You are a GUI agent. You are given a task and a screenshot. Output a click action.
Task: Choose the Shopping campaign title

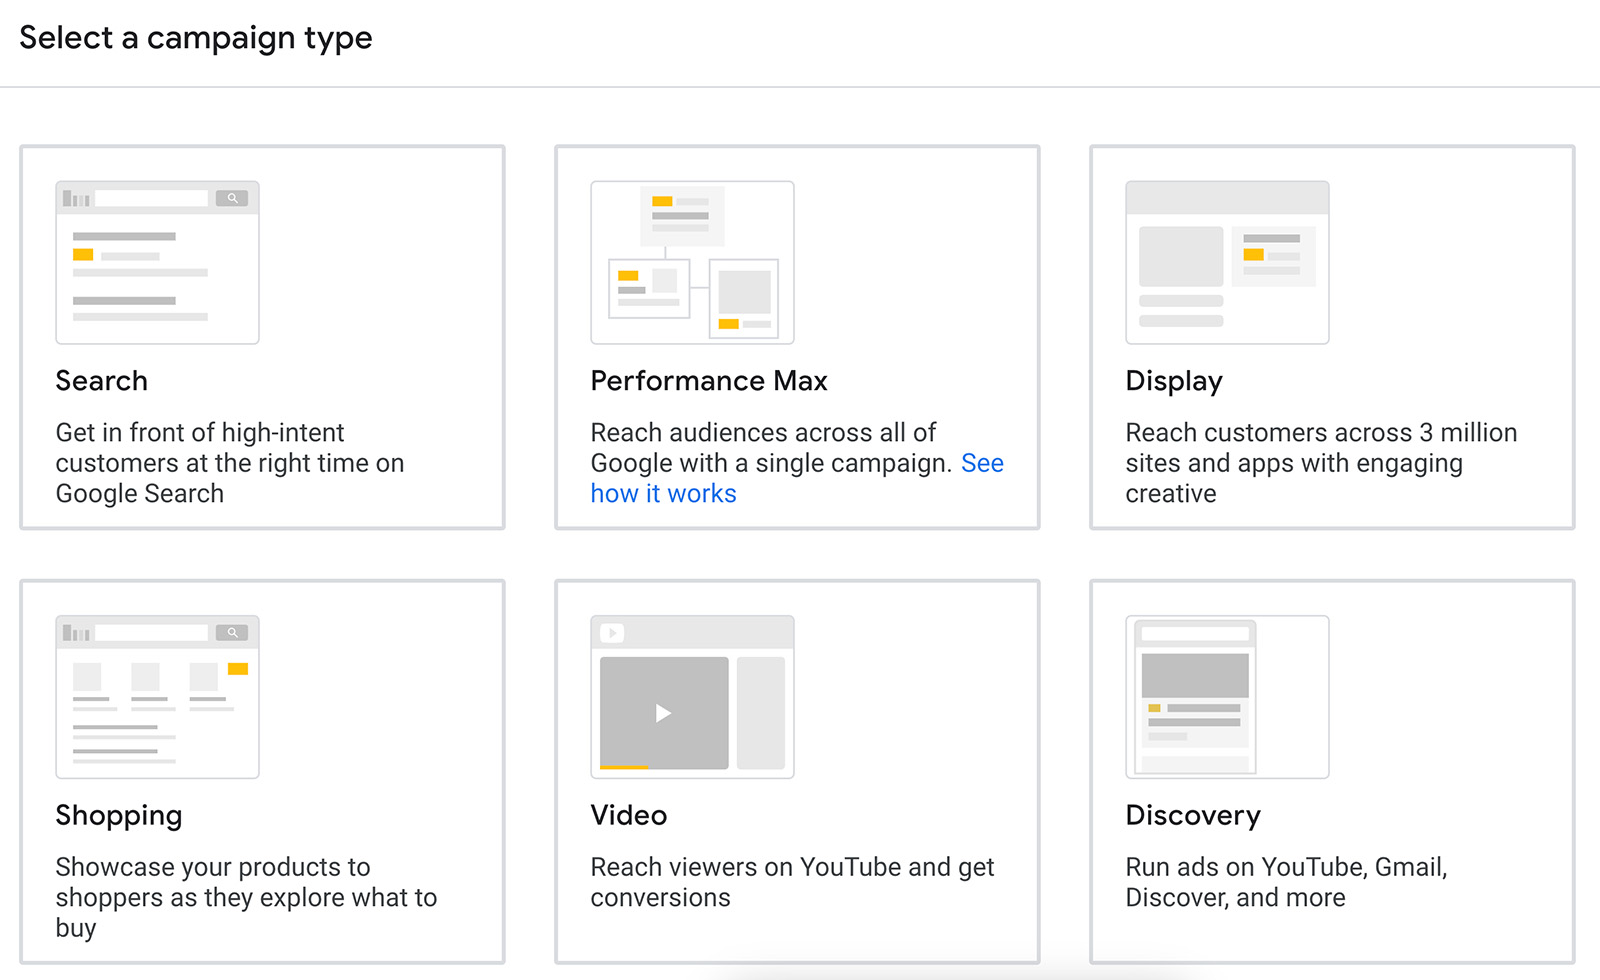pyautogui.click(x=119, y=816)
